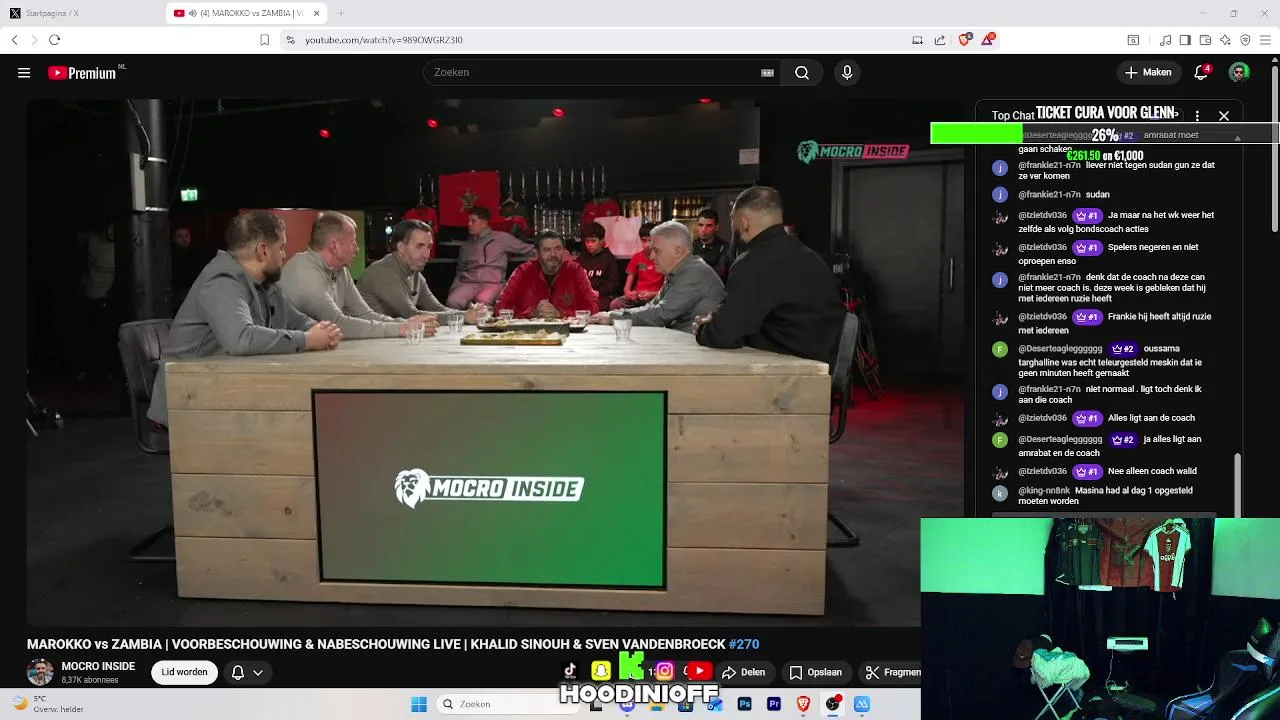The image size is (1280, 720).
Task: Go back in browser history
Action: click(14, 40)
